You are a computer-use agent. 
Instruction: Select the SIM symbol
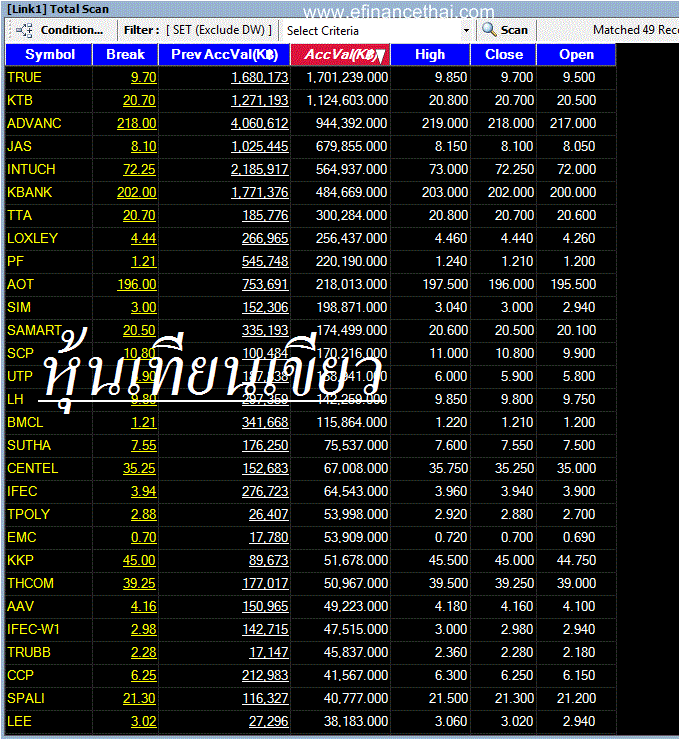point(19,307)
